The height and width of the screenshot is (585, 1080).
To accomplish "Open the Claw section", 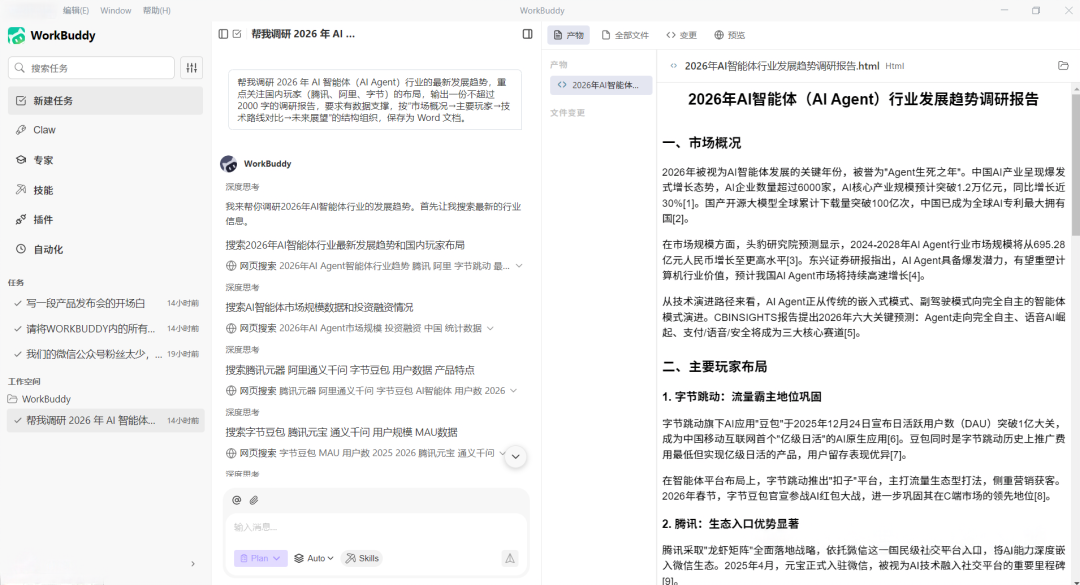I will point(105,130).
